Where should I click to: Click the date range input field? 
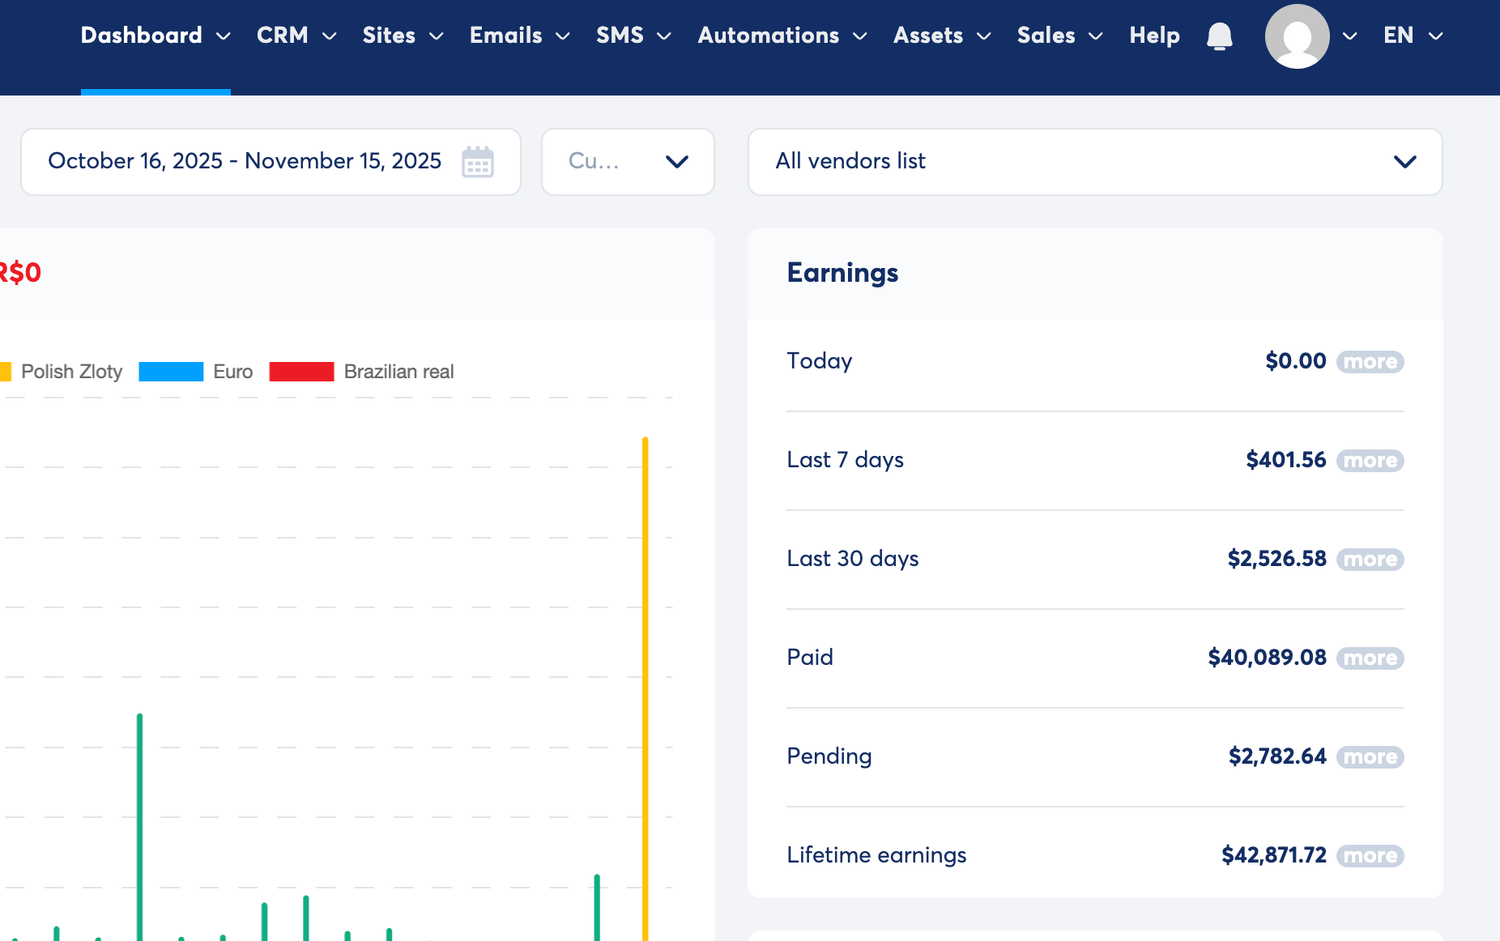[x=245, y=162]
